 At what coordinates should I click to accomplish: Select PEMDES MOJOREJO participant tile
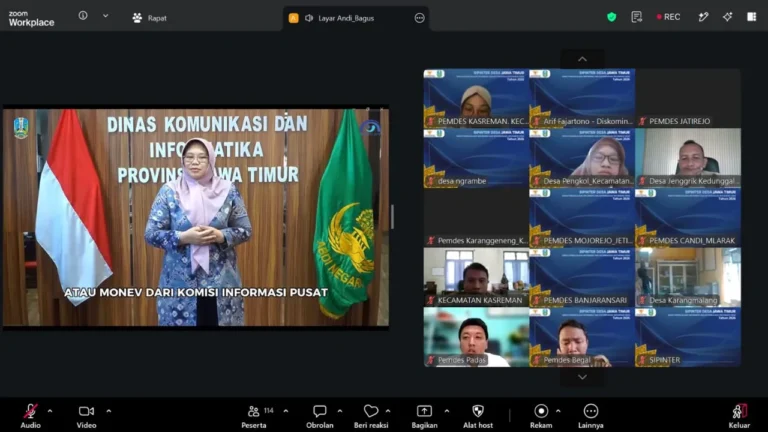582,217
